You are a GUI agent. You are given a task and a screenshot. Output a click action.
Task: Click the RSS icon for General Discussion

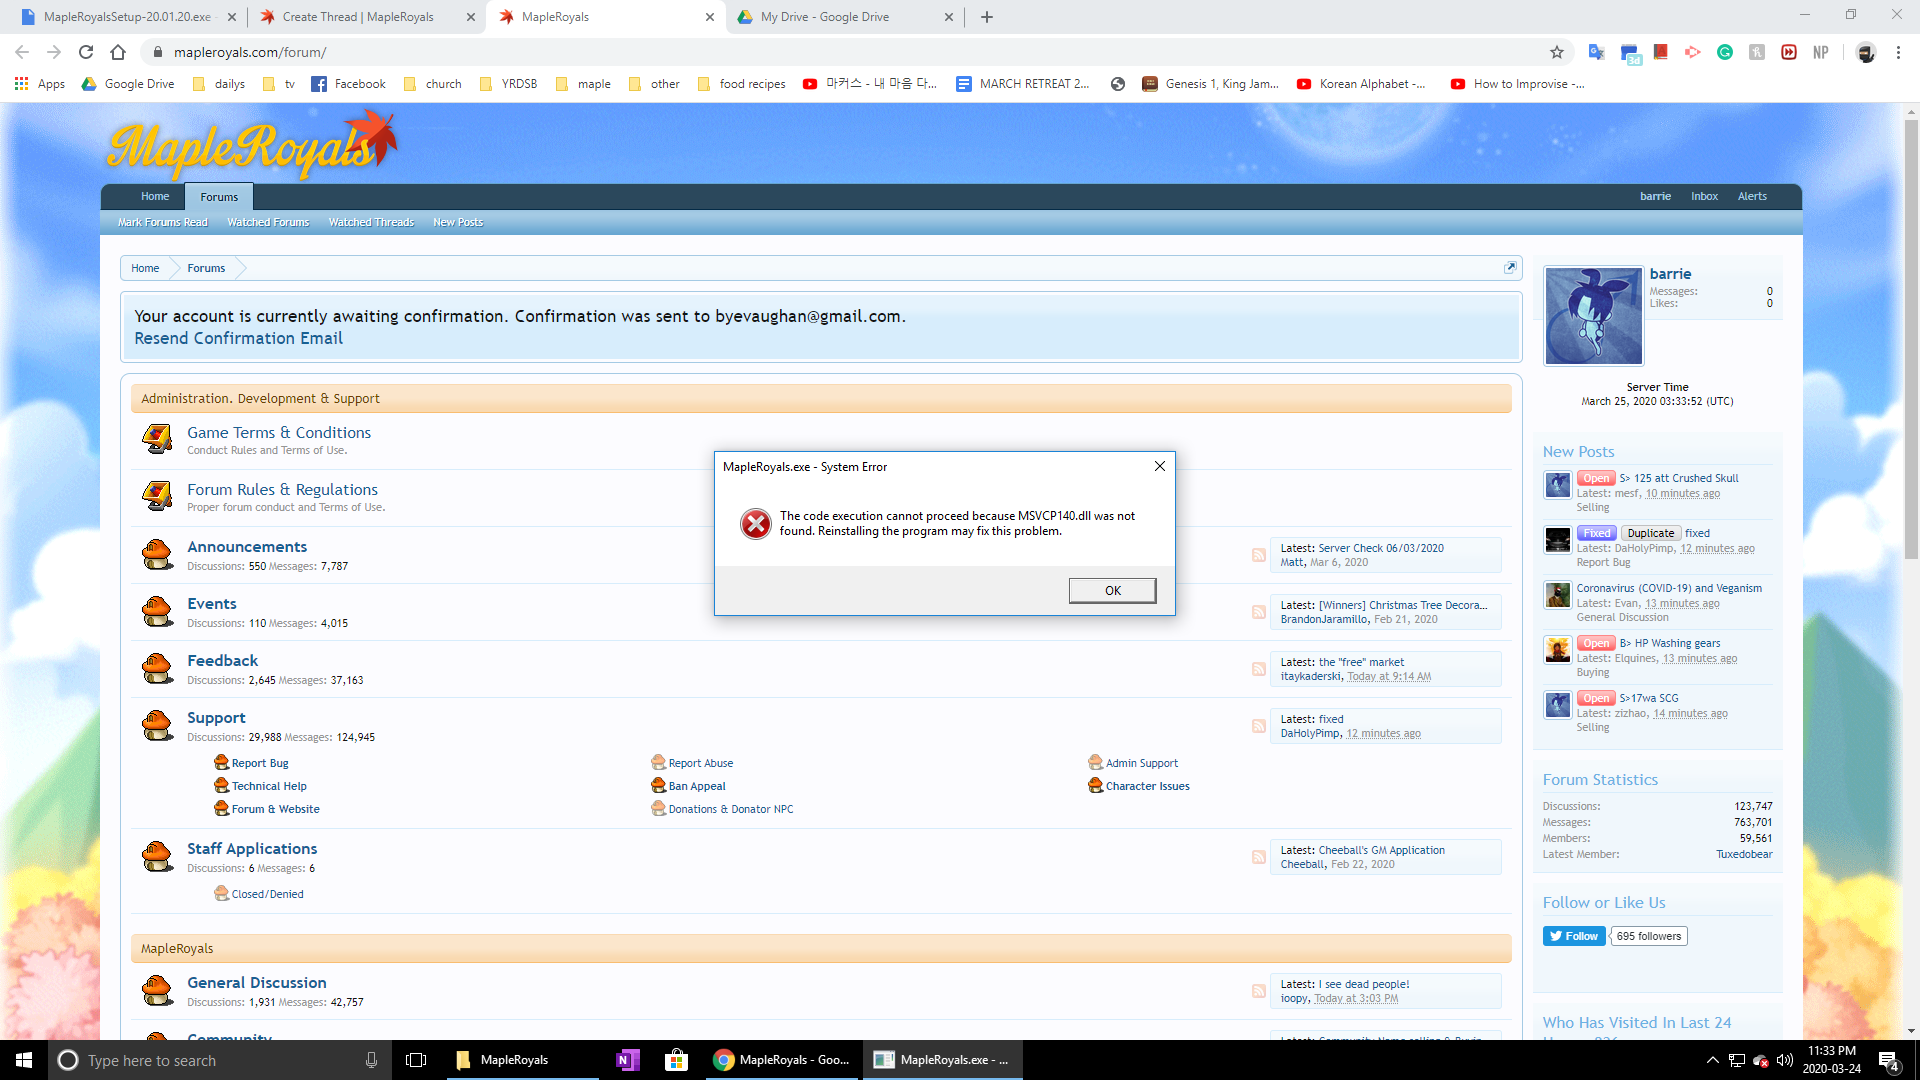(x=1259, y=991)
